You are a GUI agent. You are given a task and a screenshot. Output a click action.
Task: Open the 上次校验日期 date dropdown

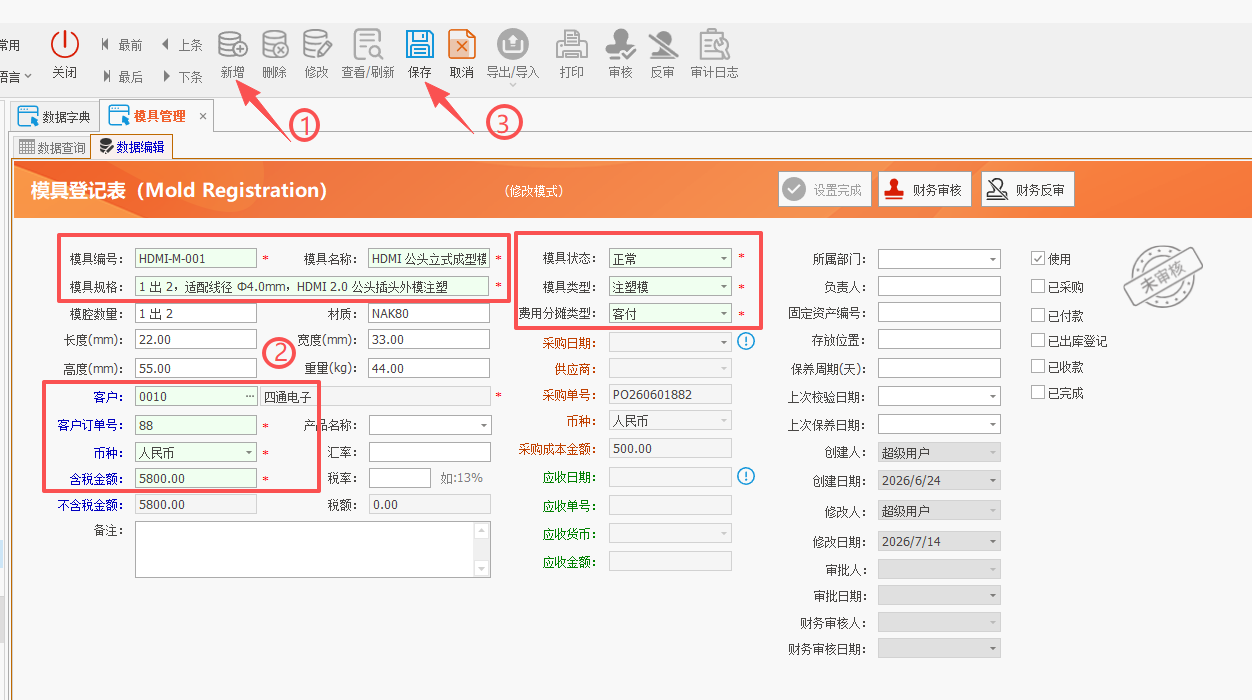tap(992, 396)
